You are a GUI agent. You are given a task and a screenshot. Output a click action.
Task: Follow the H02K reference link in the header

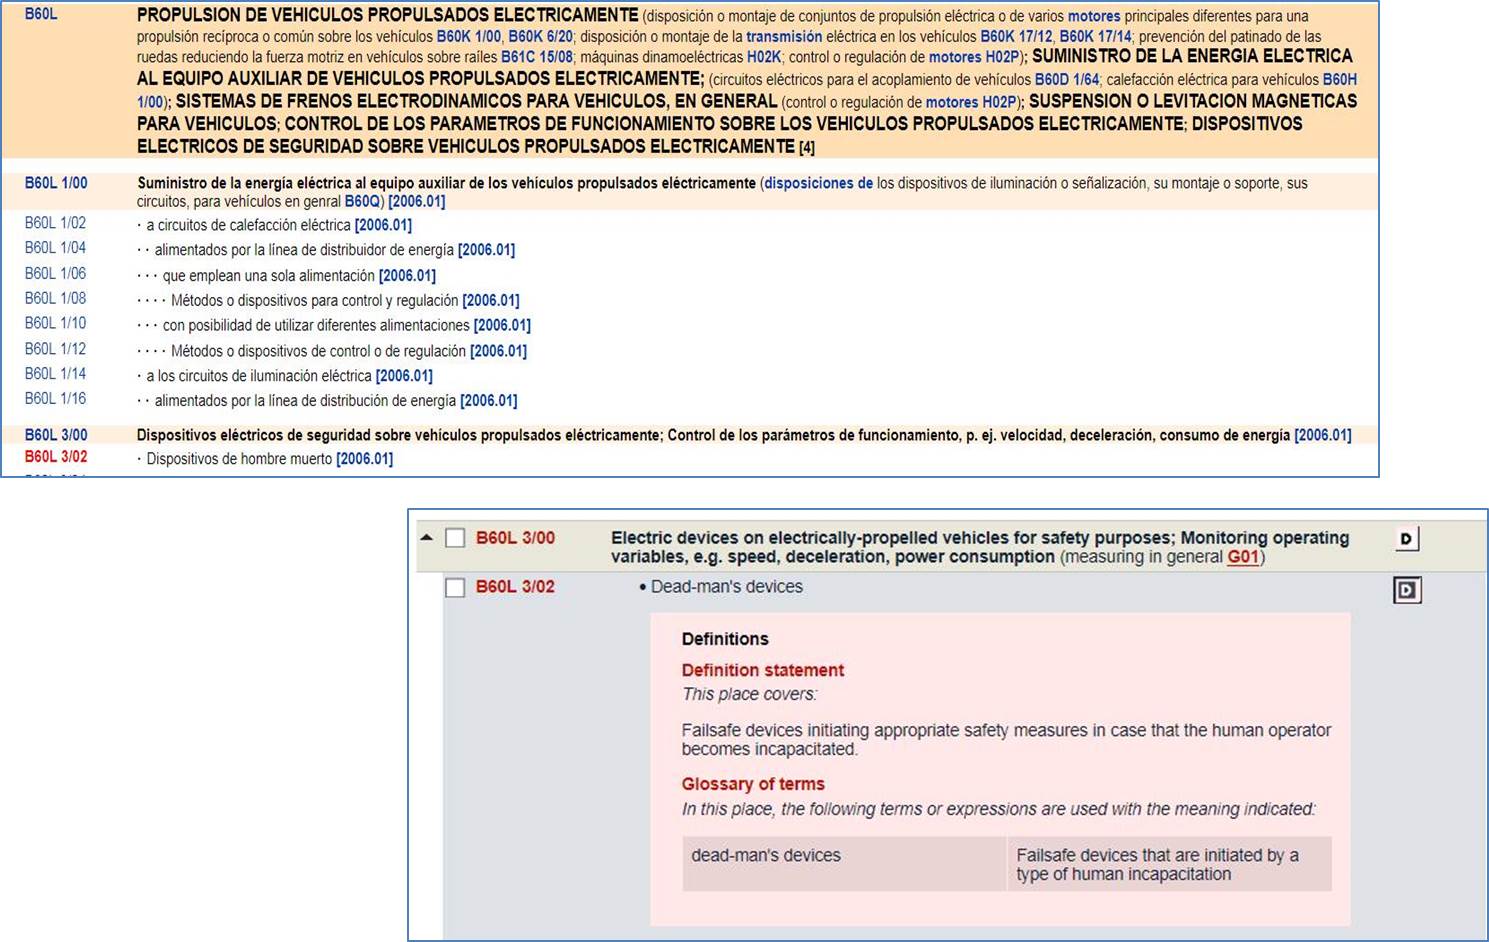pos(764,58)
